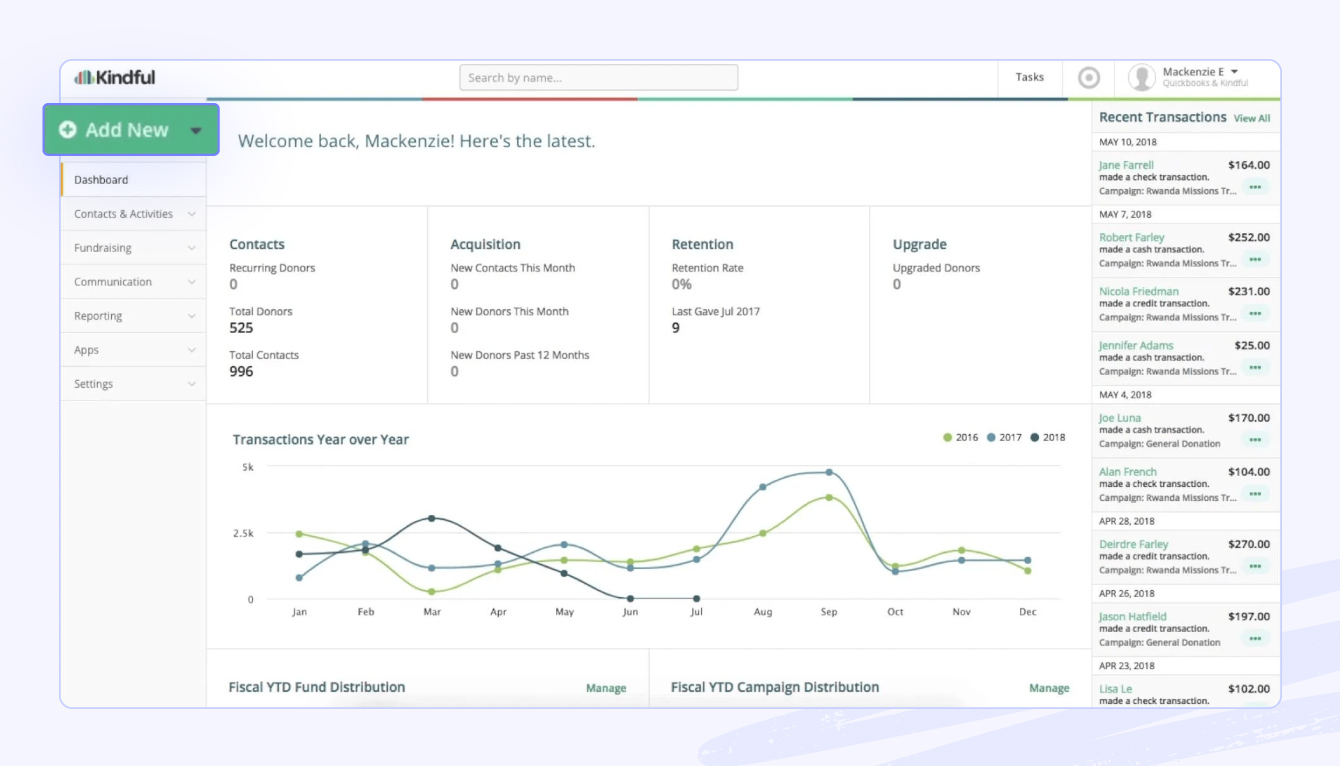The image size is (1340, 766).
Task: Click the plus icon on Add New
Action: [x=68, y=130]
